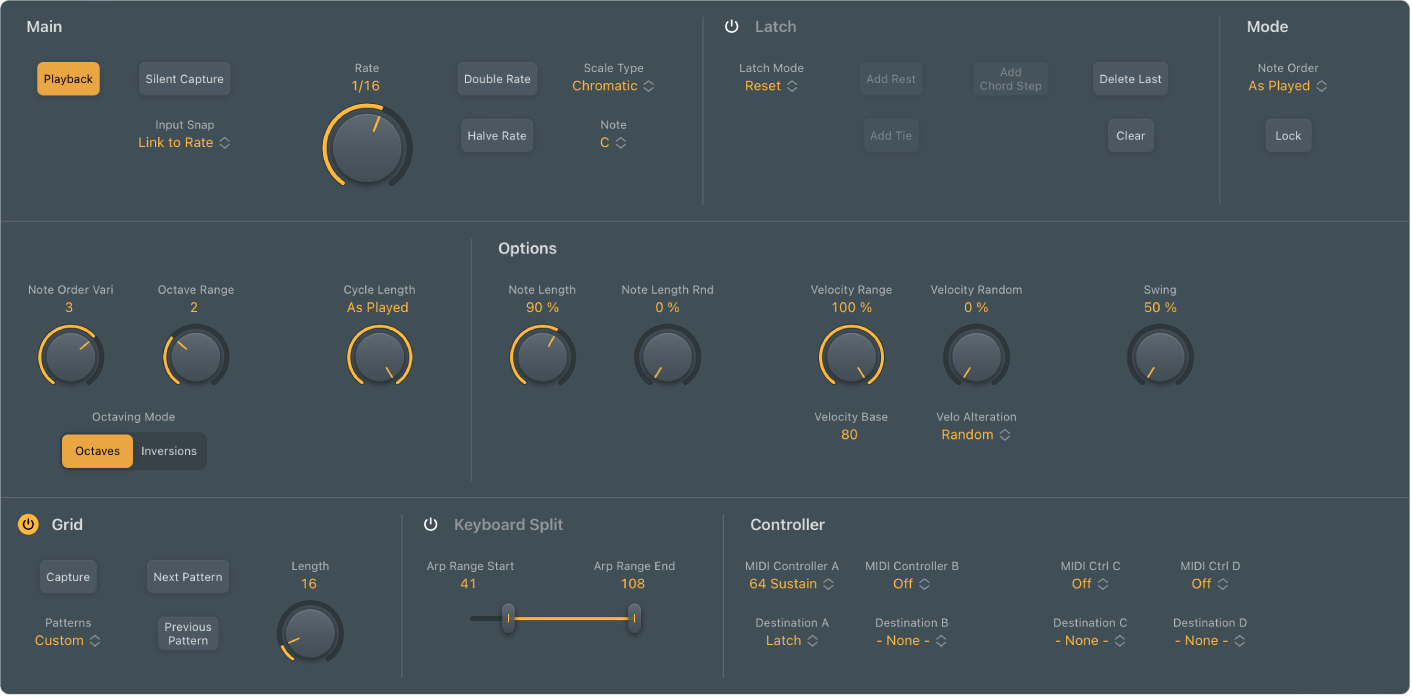Image resolution: width=1412 pixels, height=698 pixels.
Task: Open the Scale Type dropdown set to Chromatic
Action: [x=613, y=86]
